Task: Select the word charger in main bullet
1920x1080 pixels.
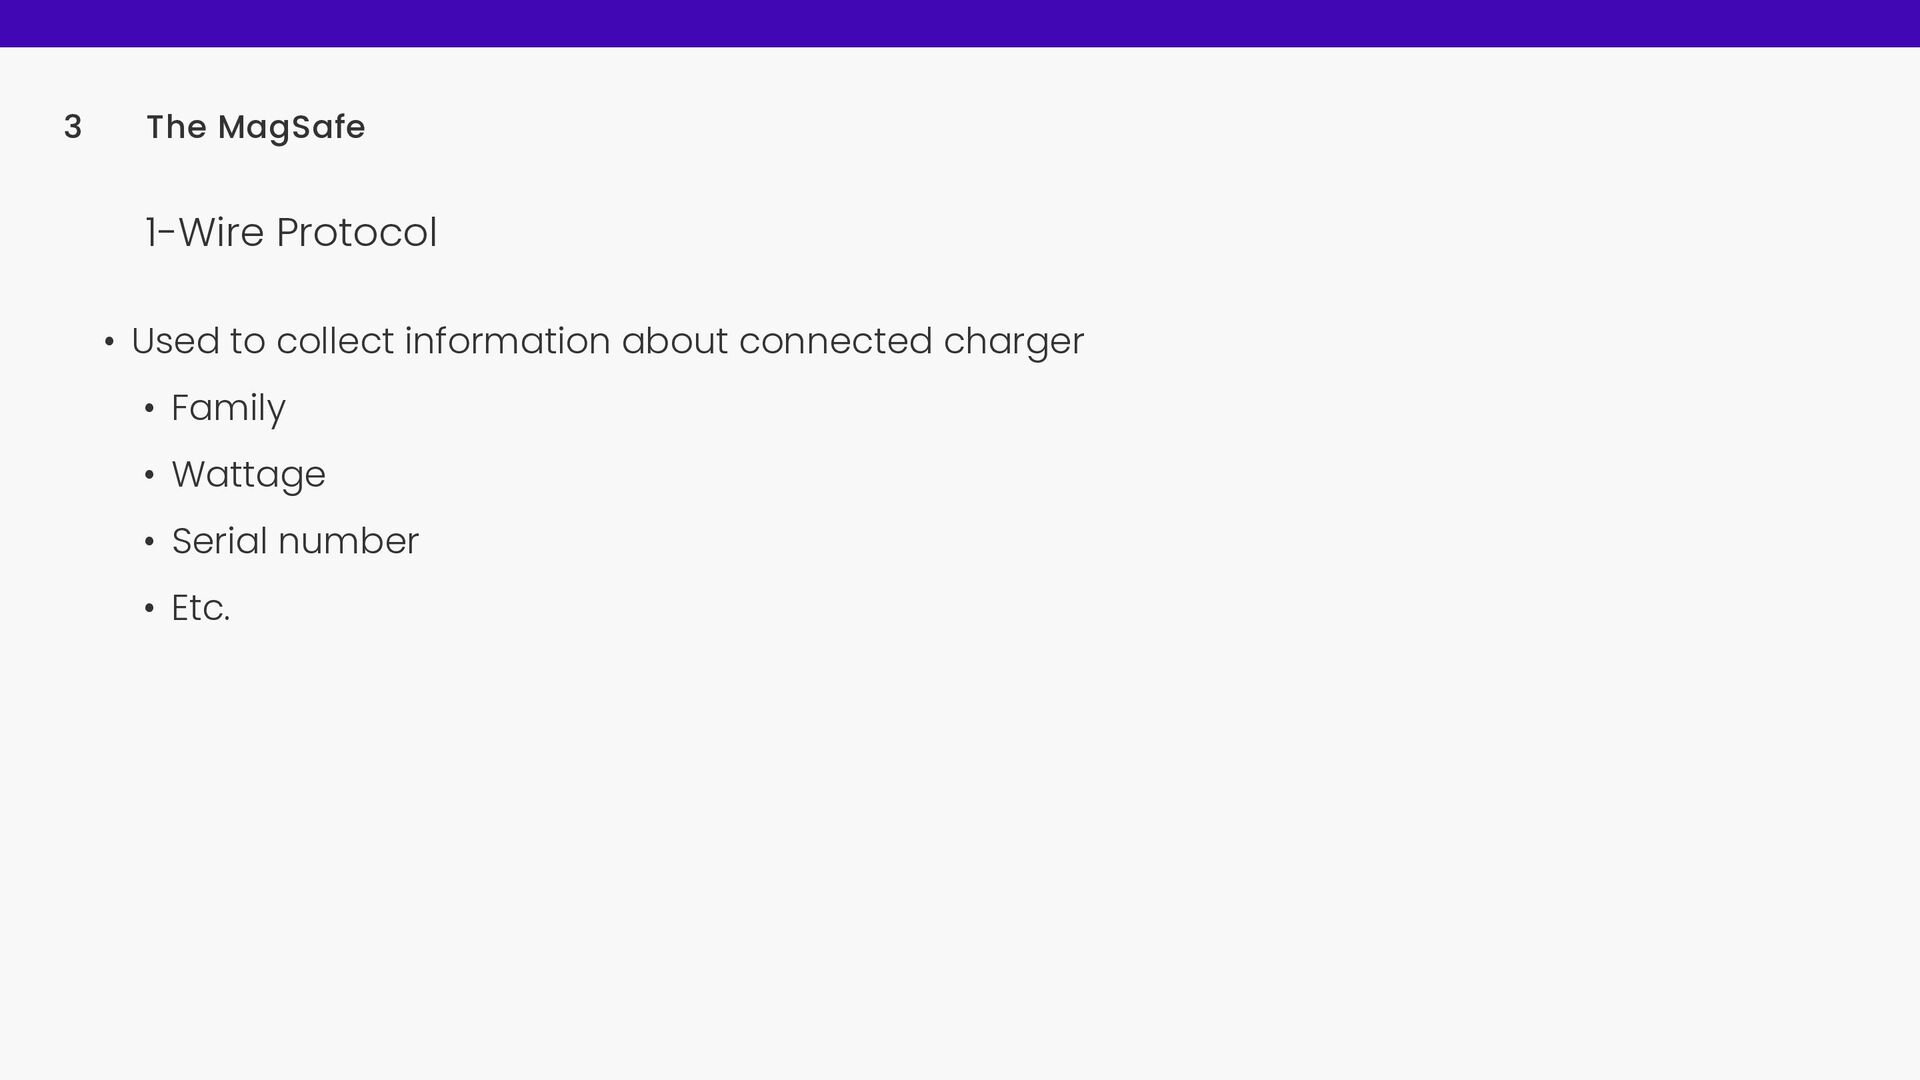Action: point(1013,342)
